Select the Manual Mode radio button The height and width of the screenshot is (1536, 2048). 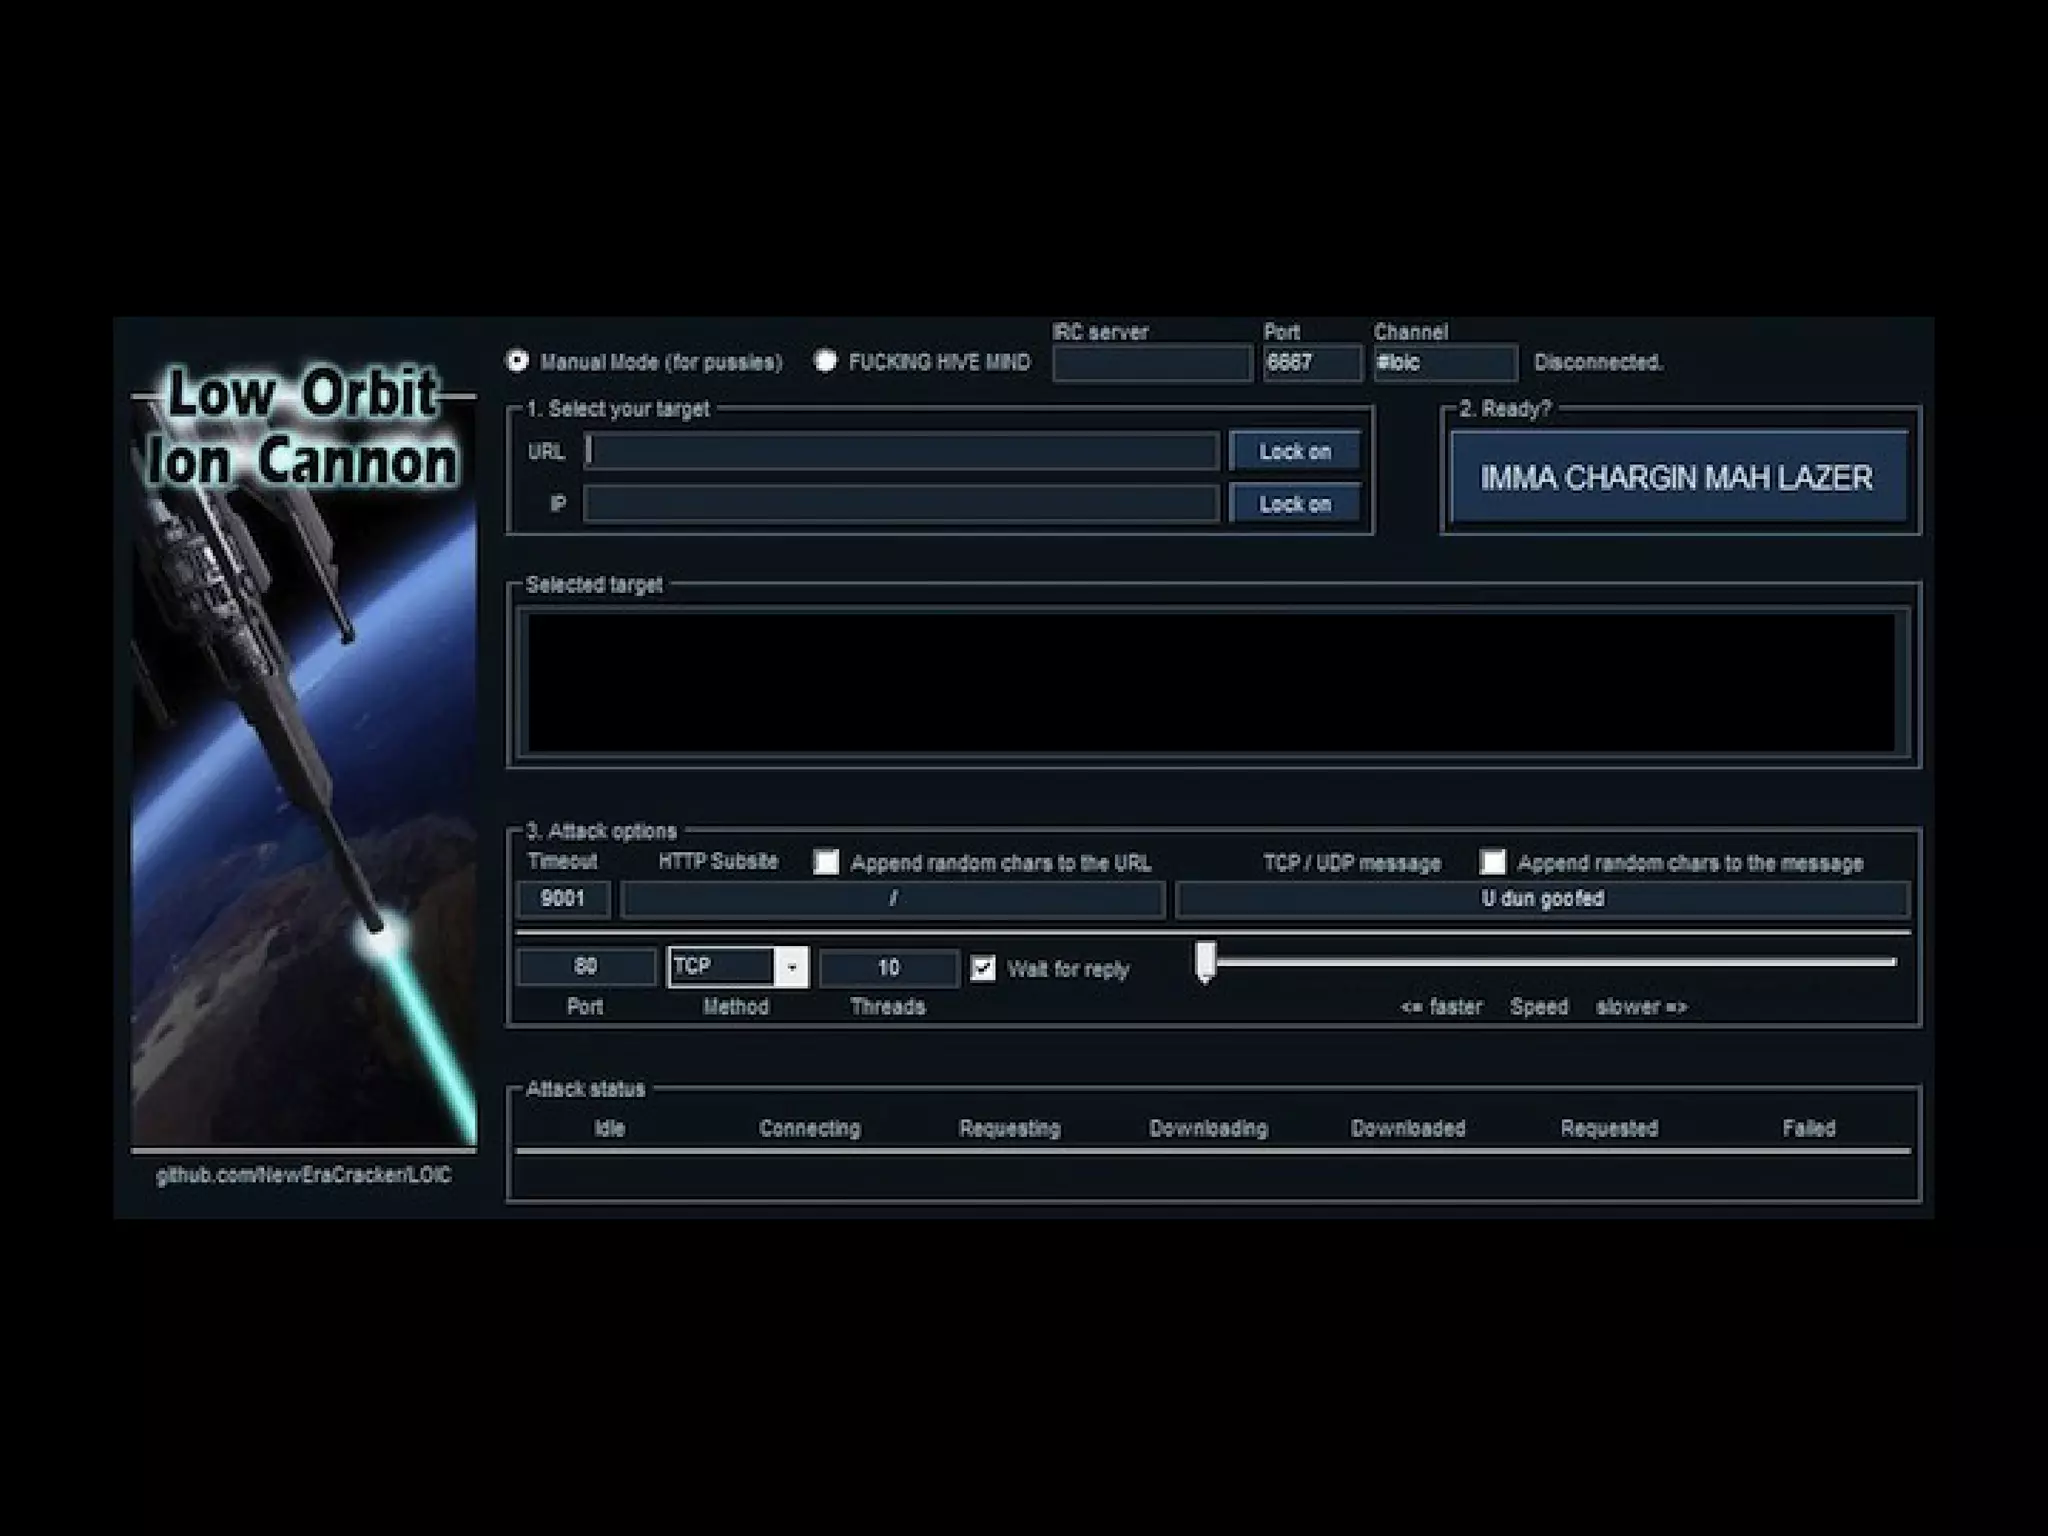518,361
